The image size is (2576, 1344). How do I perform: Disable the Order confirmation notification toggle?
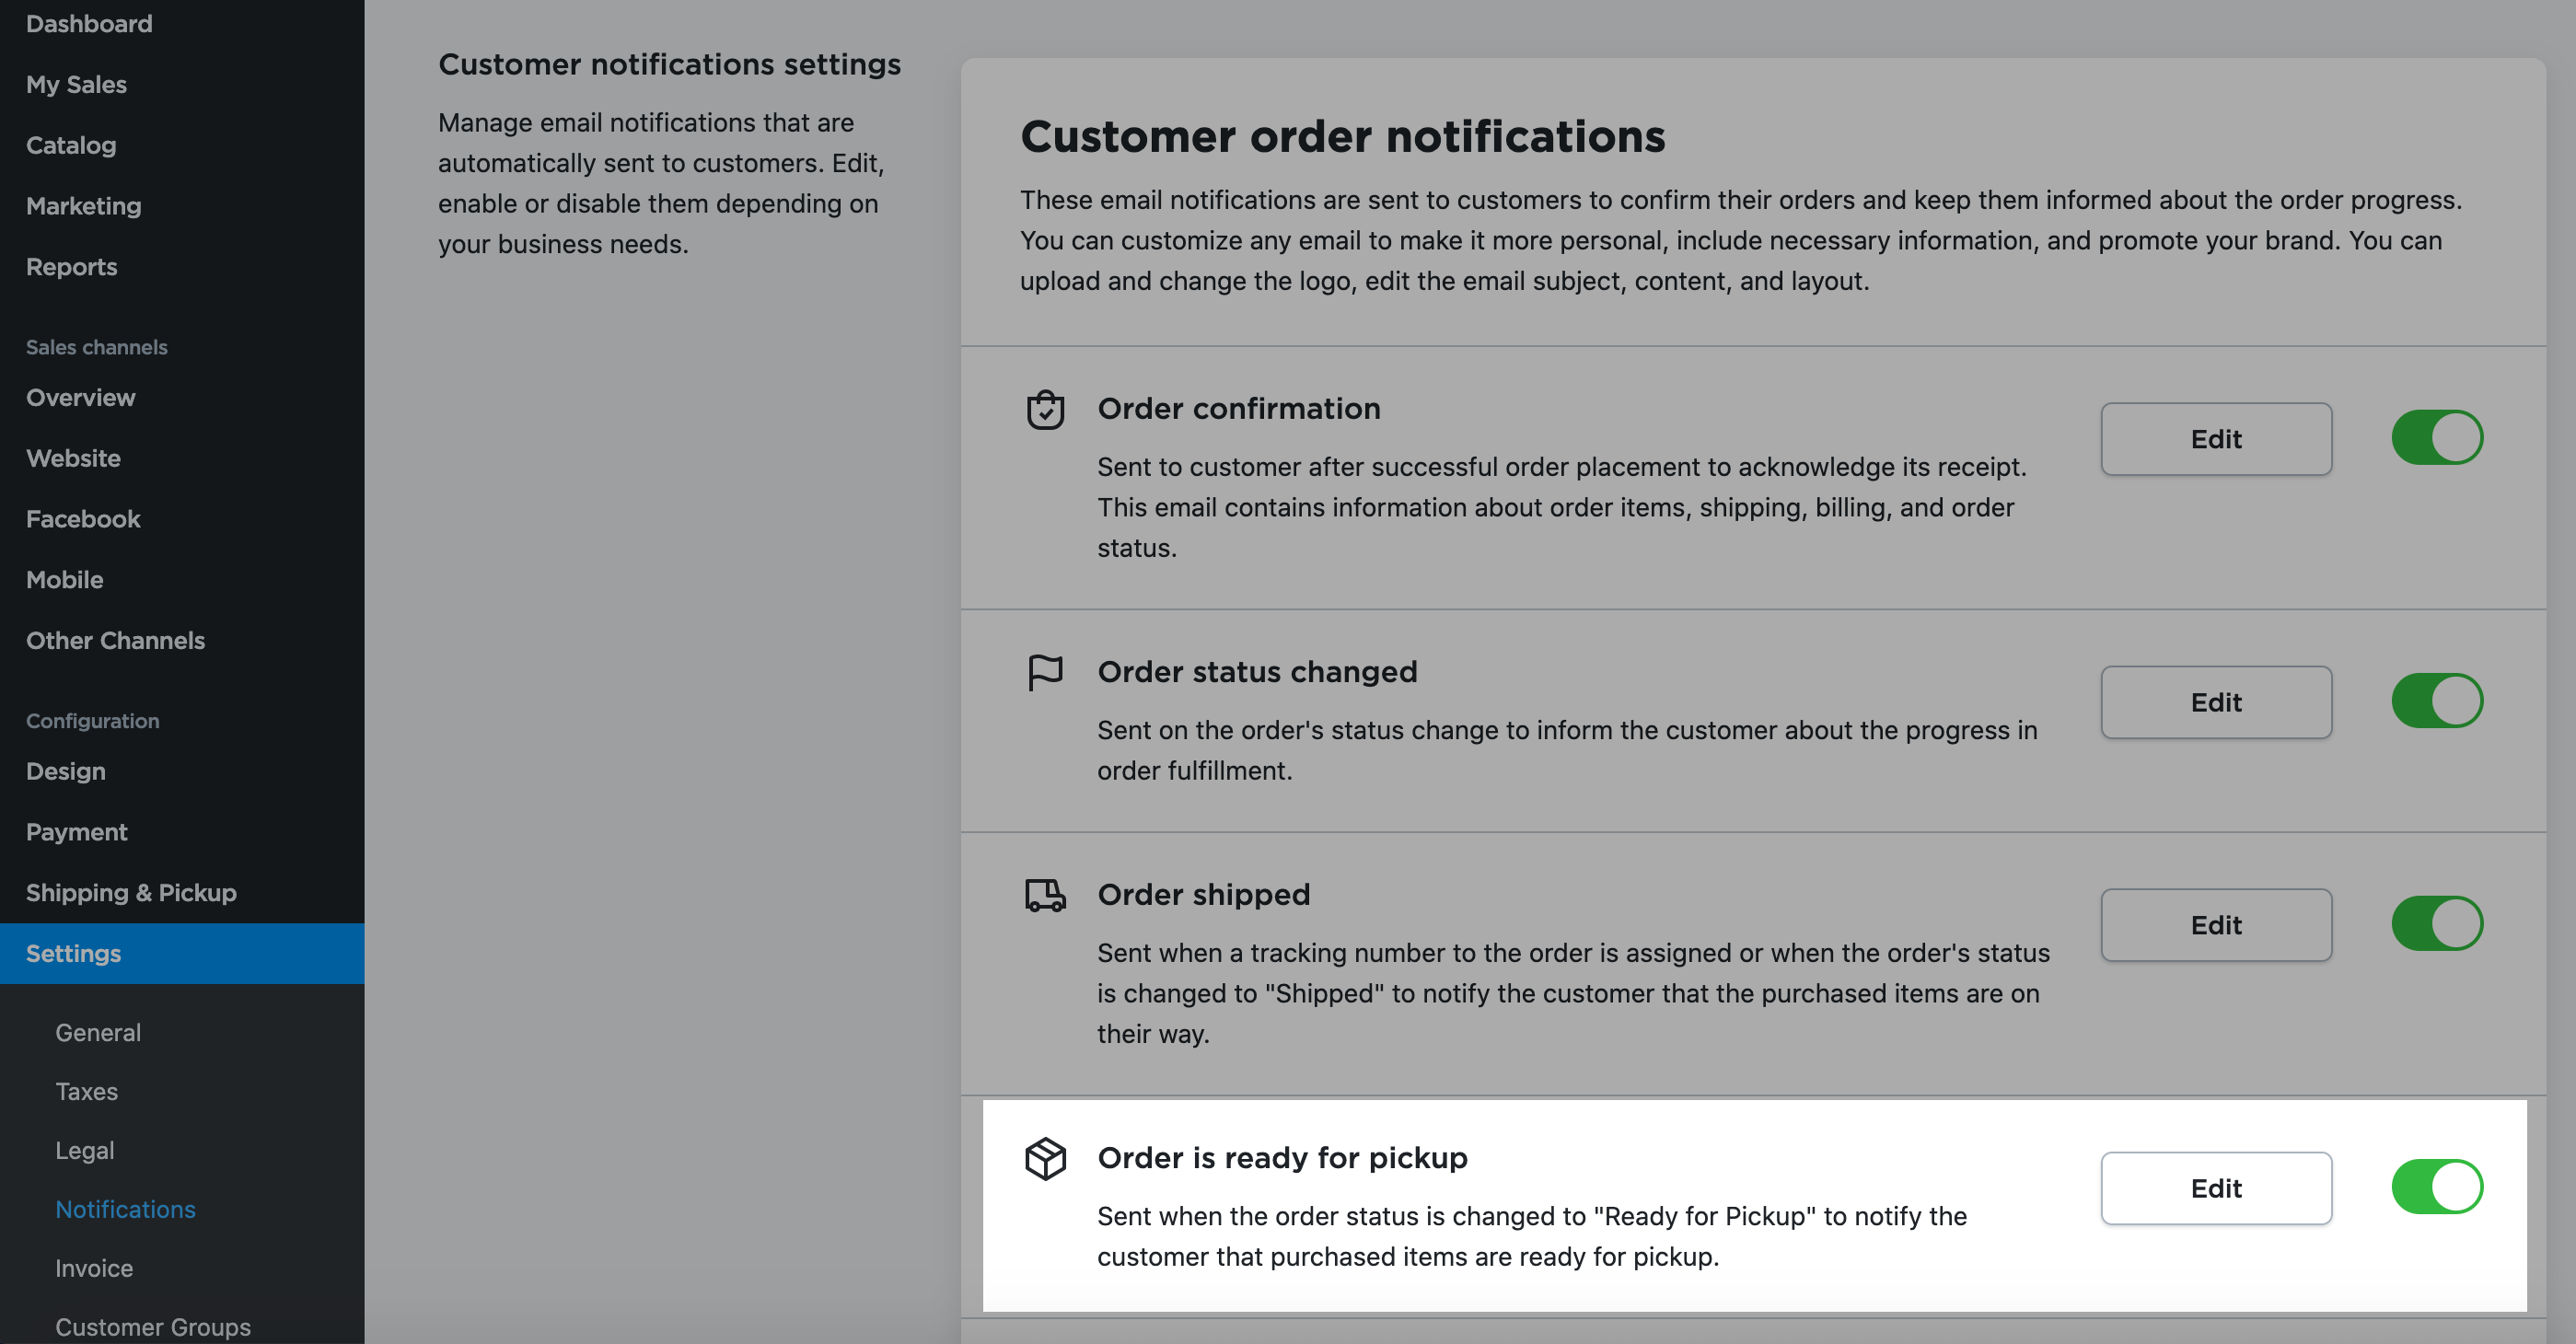tap(2436, 438)
